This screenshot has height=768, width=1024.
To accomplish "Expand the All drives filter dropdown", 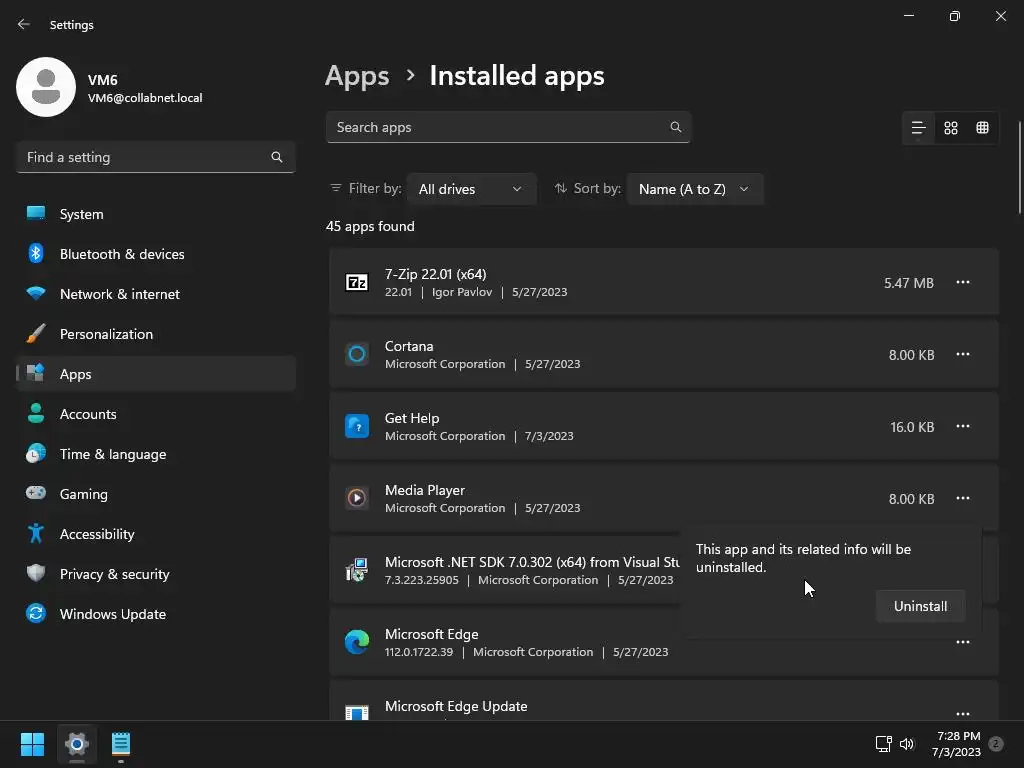I will (471, 189).
